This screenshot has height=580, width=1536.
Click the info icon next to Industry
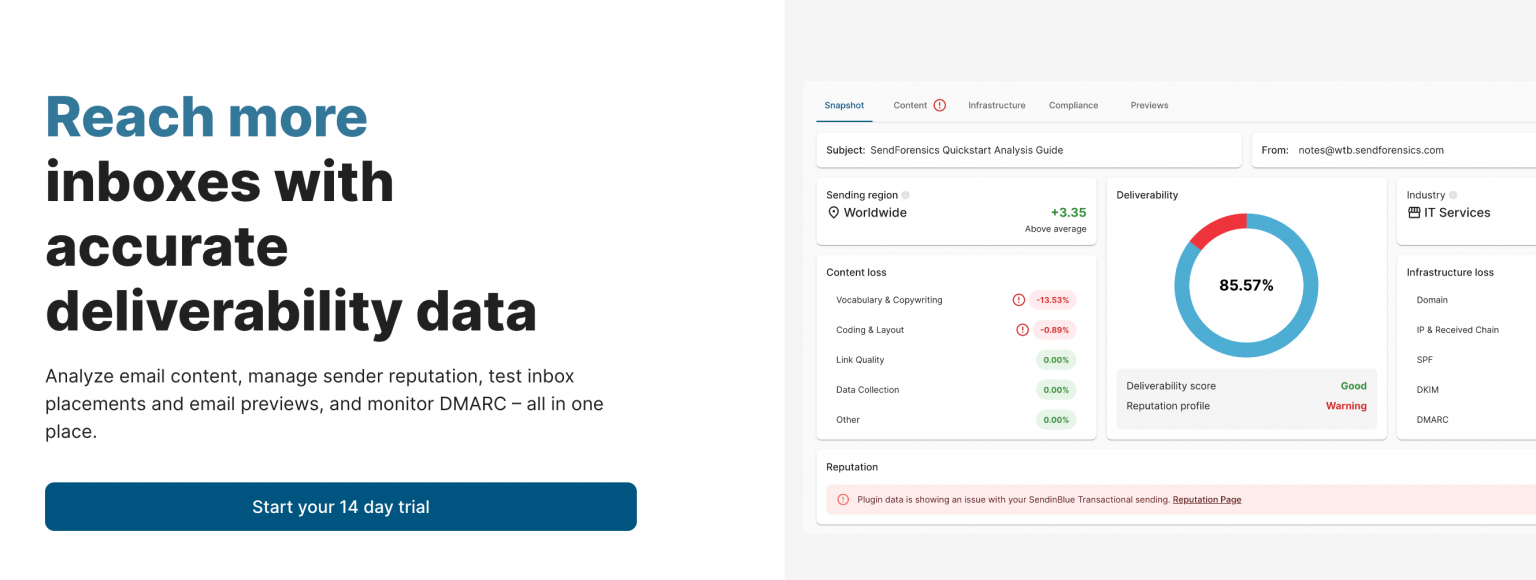click(x=1451, y=194)
